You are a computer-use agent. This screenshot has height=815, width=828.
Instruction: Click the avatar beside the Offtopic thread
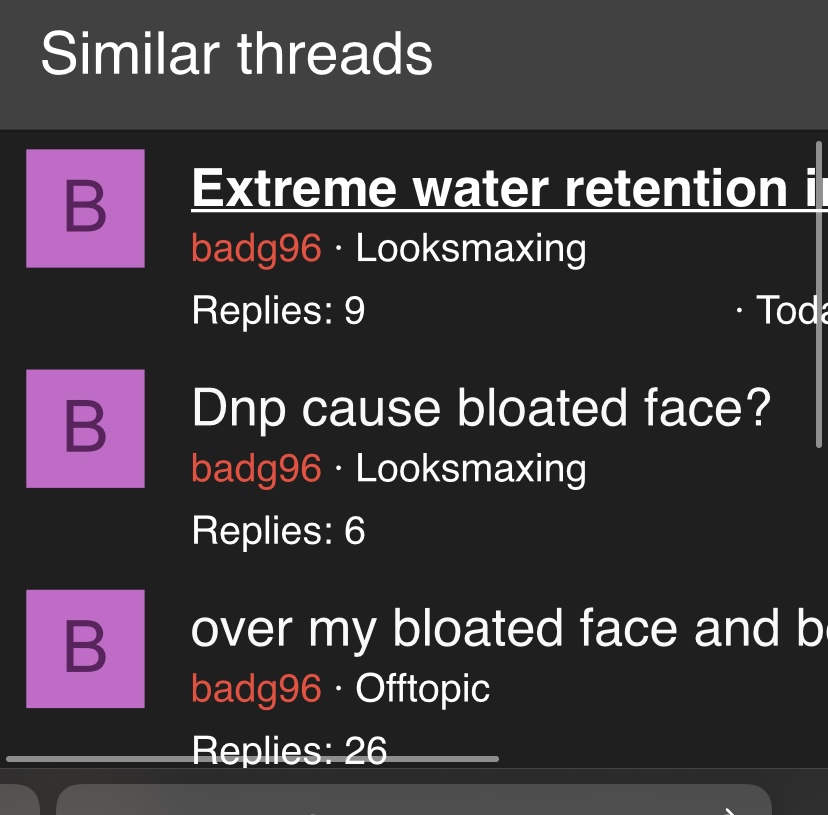(85, 649)
